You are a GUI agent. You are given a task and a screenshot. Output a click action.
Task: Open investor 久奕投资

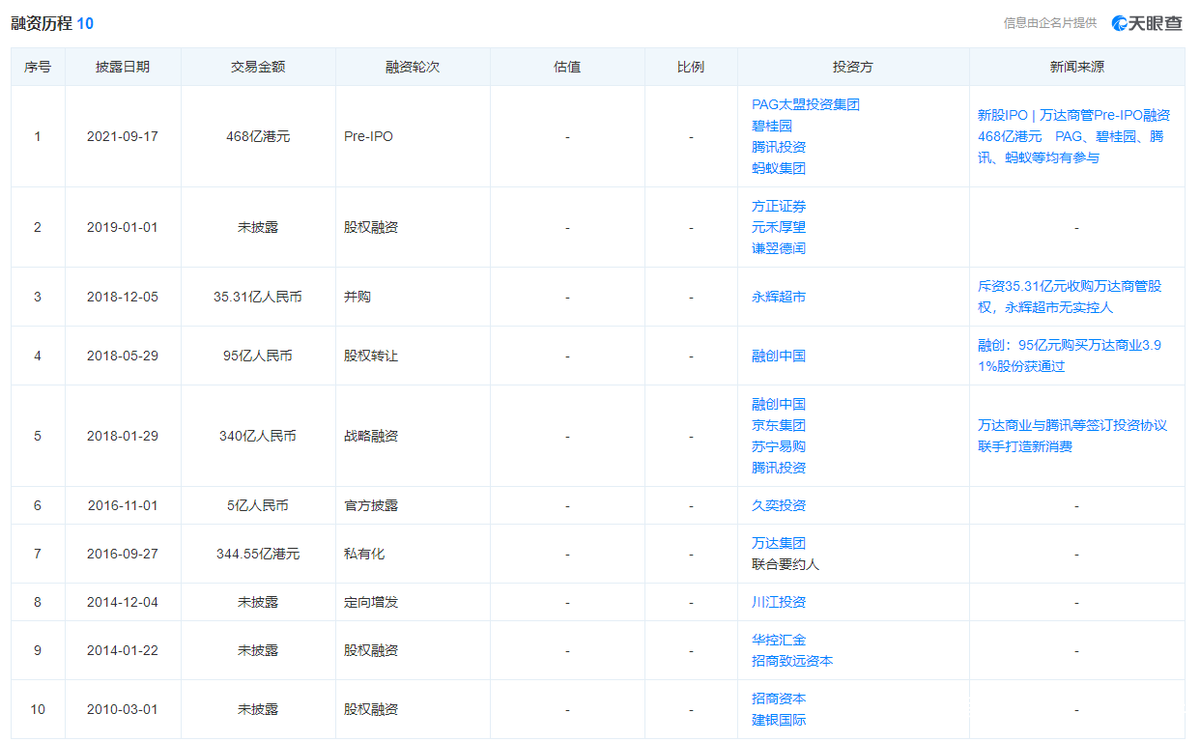[x=779, y=506]
